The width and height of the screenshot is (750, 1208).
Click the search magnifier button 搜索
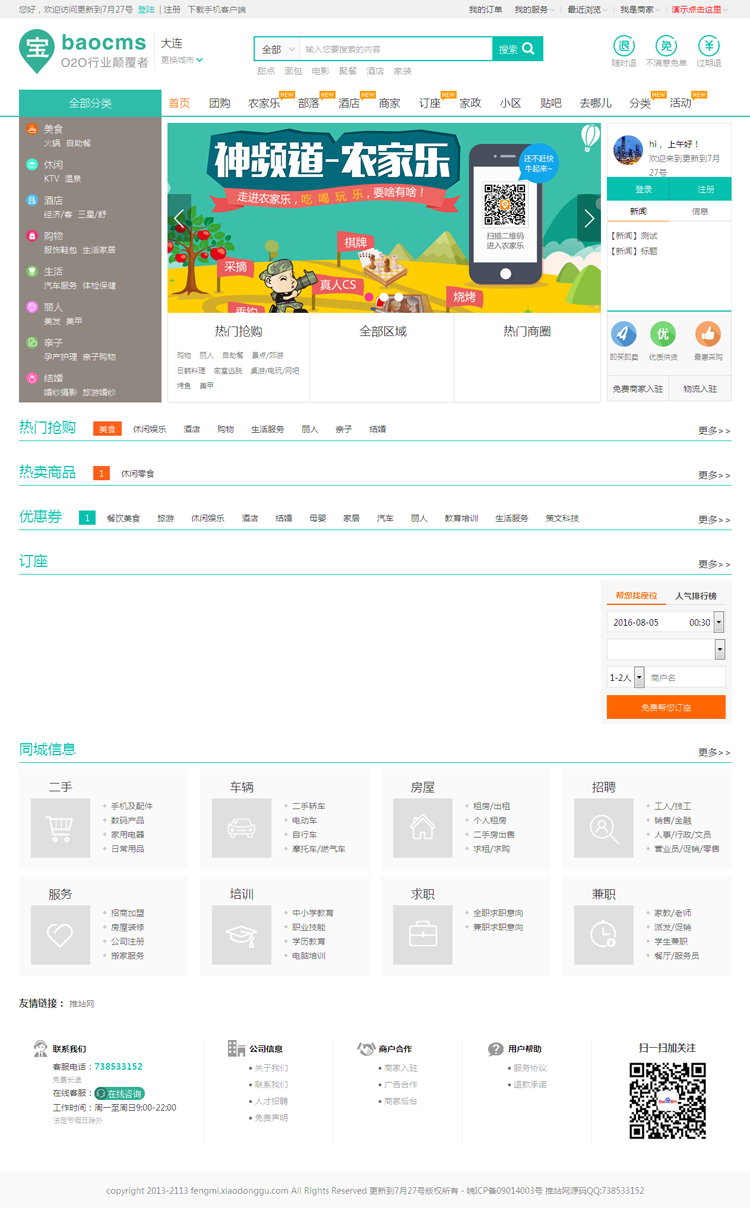click(x=518, y=49)
